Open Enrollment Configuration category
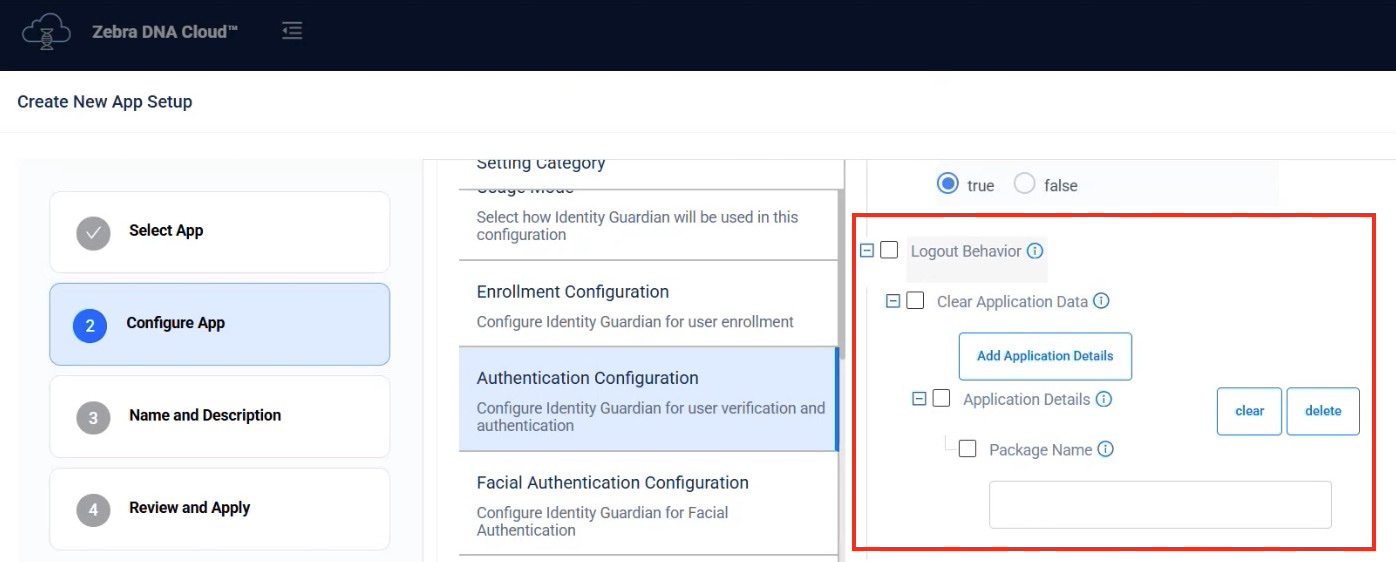The height and width of the screenshot is (562, 1396). [x=648, y=304]
